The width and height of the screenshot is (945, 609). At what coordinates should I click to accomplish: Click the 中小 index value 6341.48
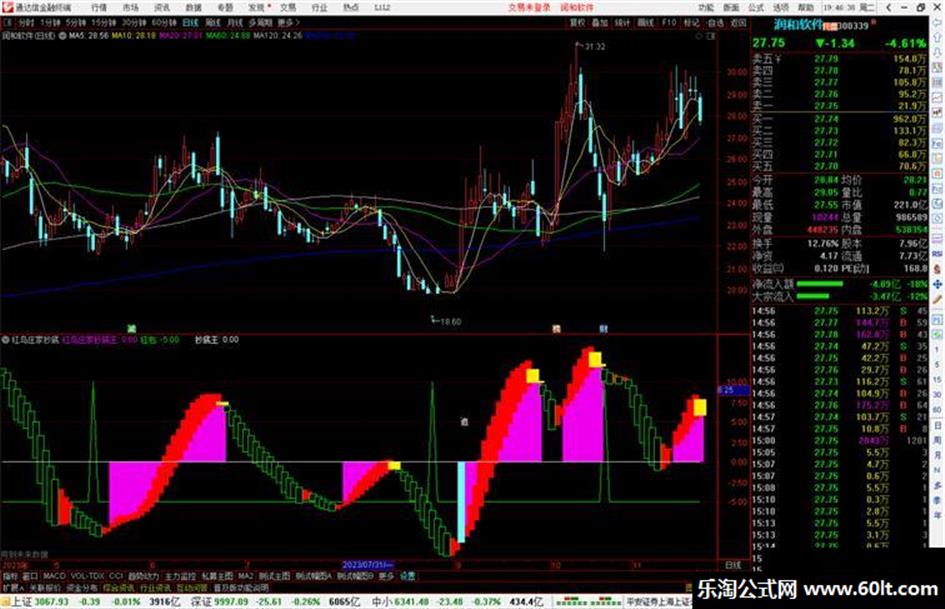(410, 601)
